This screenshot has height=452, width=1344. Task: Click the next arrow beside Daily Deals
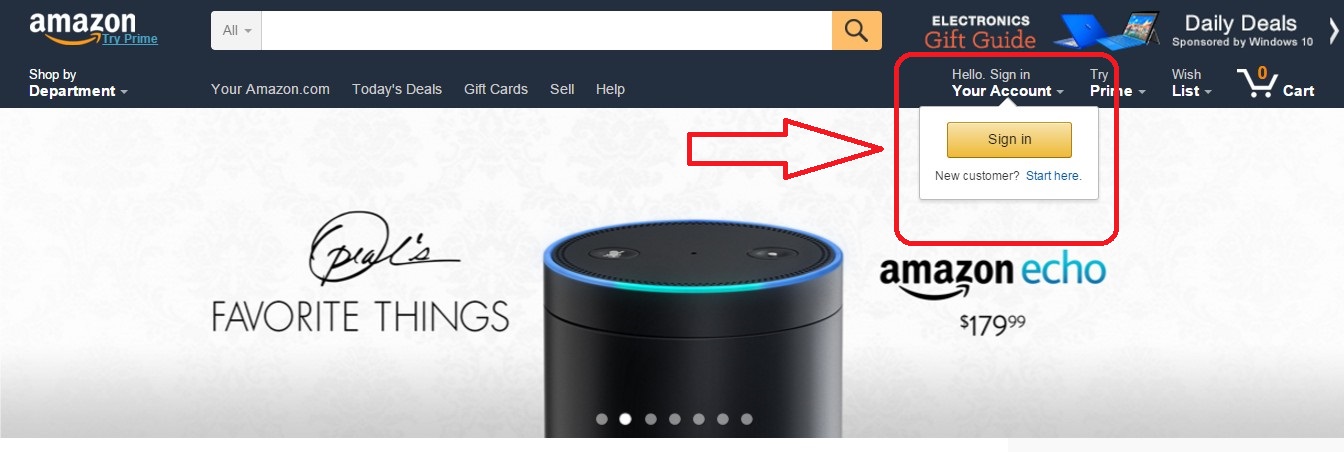pyautogui.click(x=1334, y=31)
